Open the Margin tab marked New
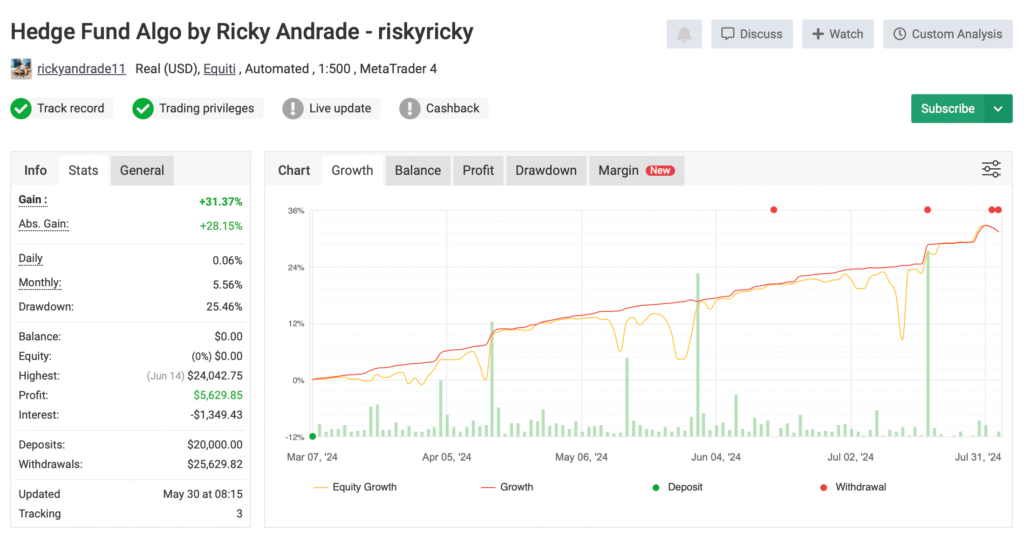Viewport: 1024px width, 538px height. (x=635, y=170)
